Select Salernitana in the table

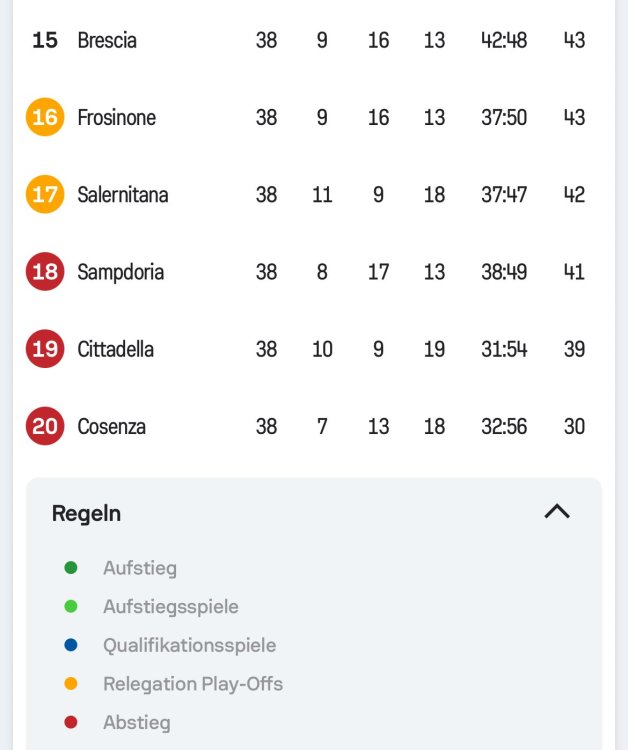(x=123, y=194)
